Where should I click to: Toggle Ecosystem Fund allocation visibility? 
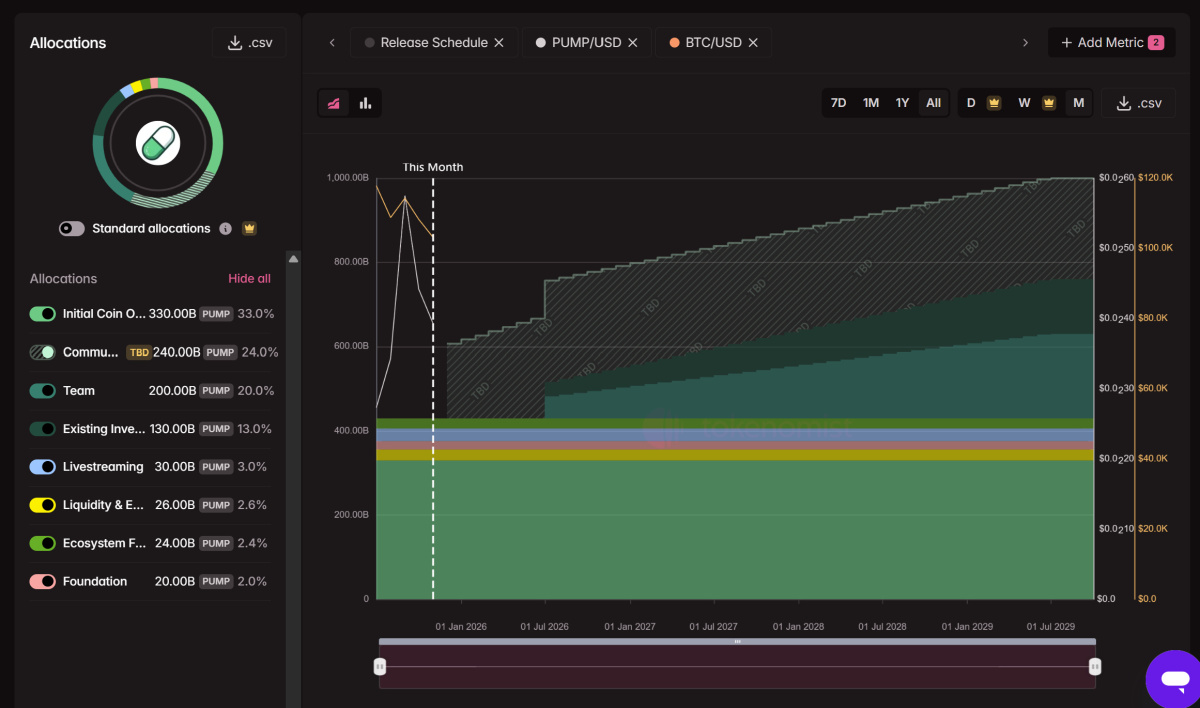pos(43,543)
